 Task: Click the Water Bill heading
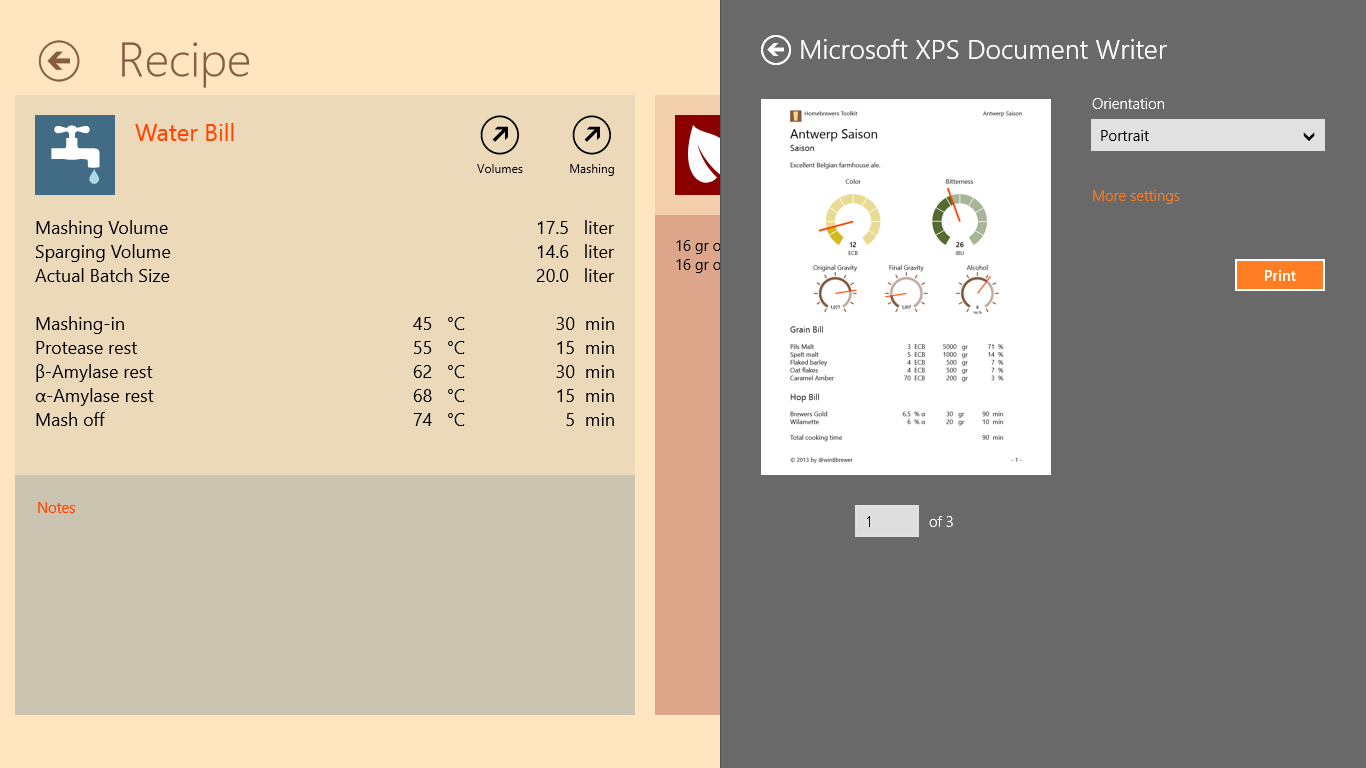point(185,133)
